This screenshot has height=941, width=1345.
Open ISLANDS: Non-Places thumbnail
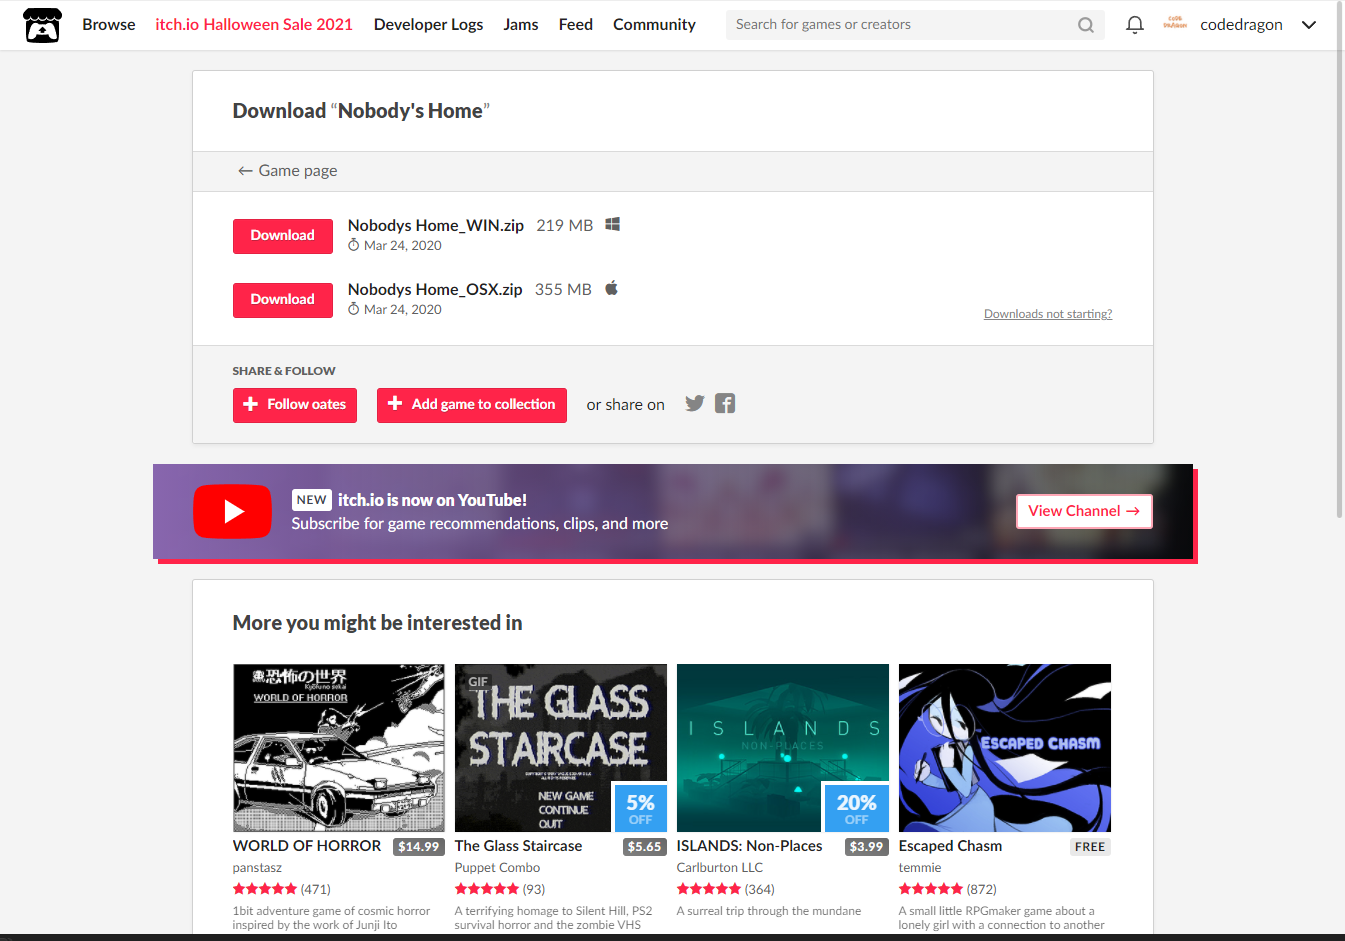click(x=783, y=748)
